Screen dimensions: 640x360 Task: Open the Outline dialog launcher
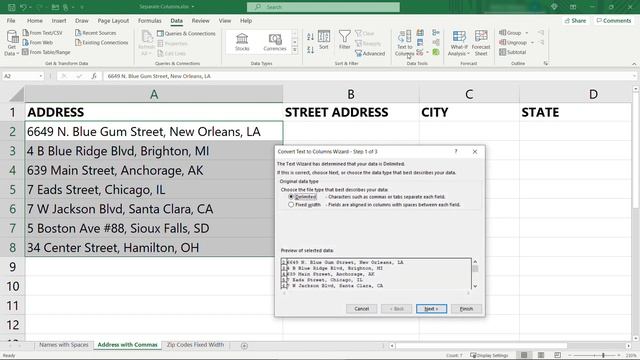[546, 64]
